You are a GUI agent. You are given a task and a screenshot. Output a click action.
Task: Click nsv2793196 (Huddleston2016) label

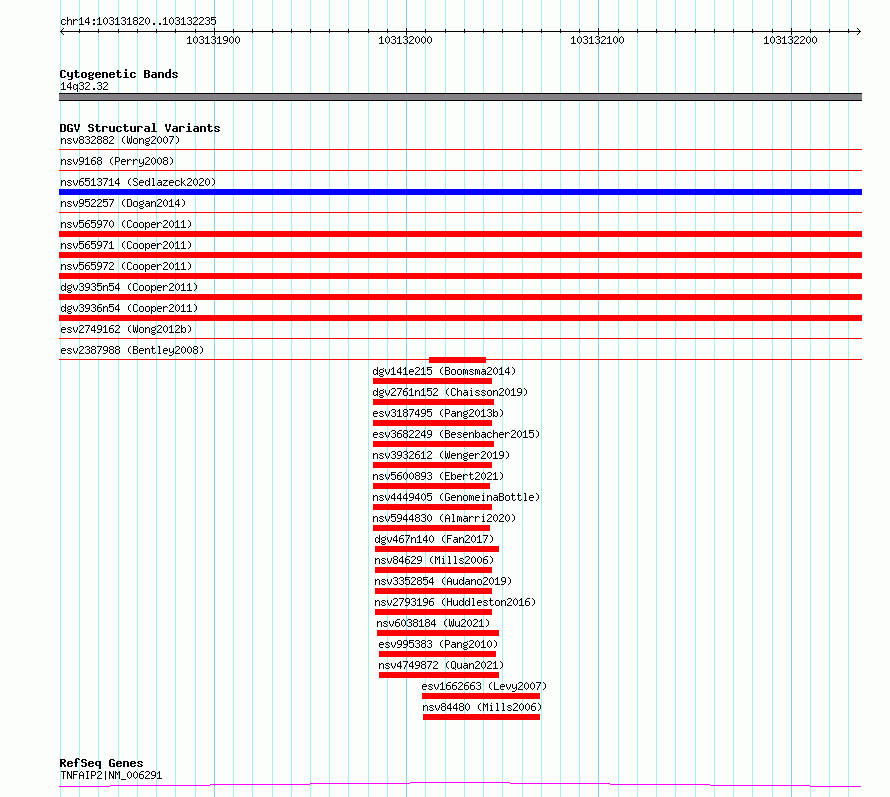[455, 602]
